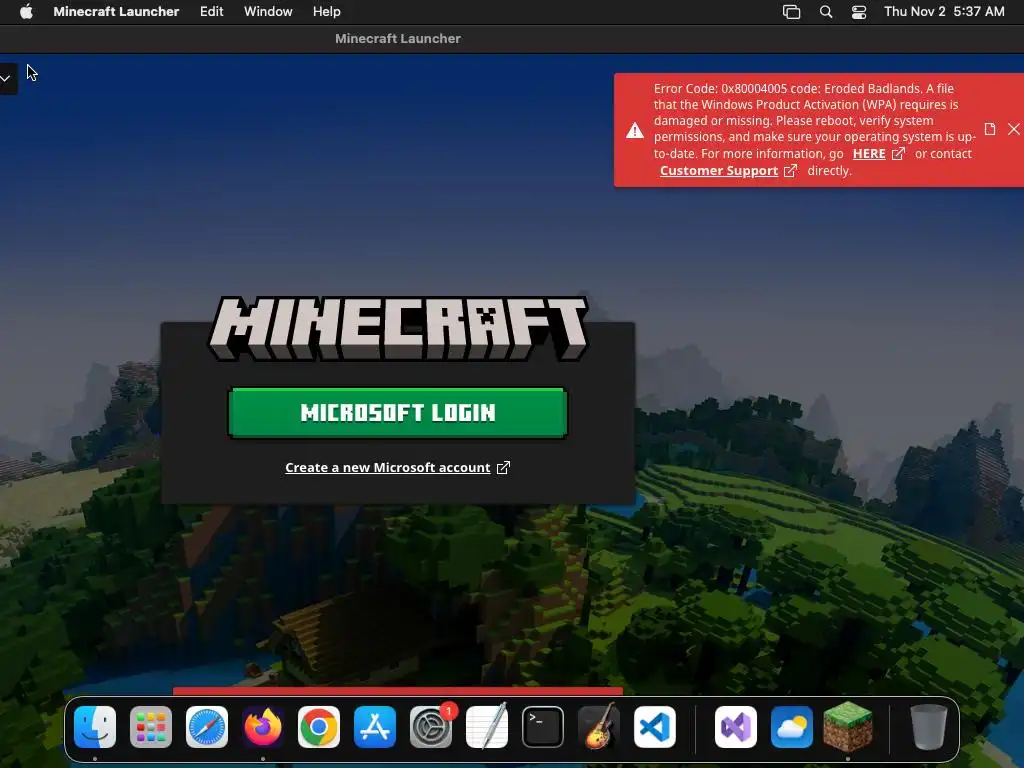
Task: Click external link icon after account link
Action: click(503, 468)
